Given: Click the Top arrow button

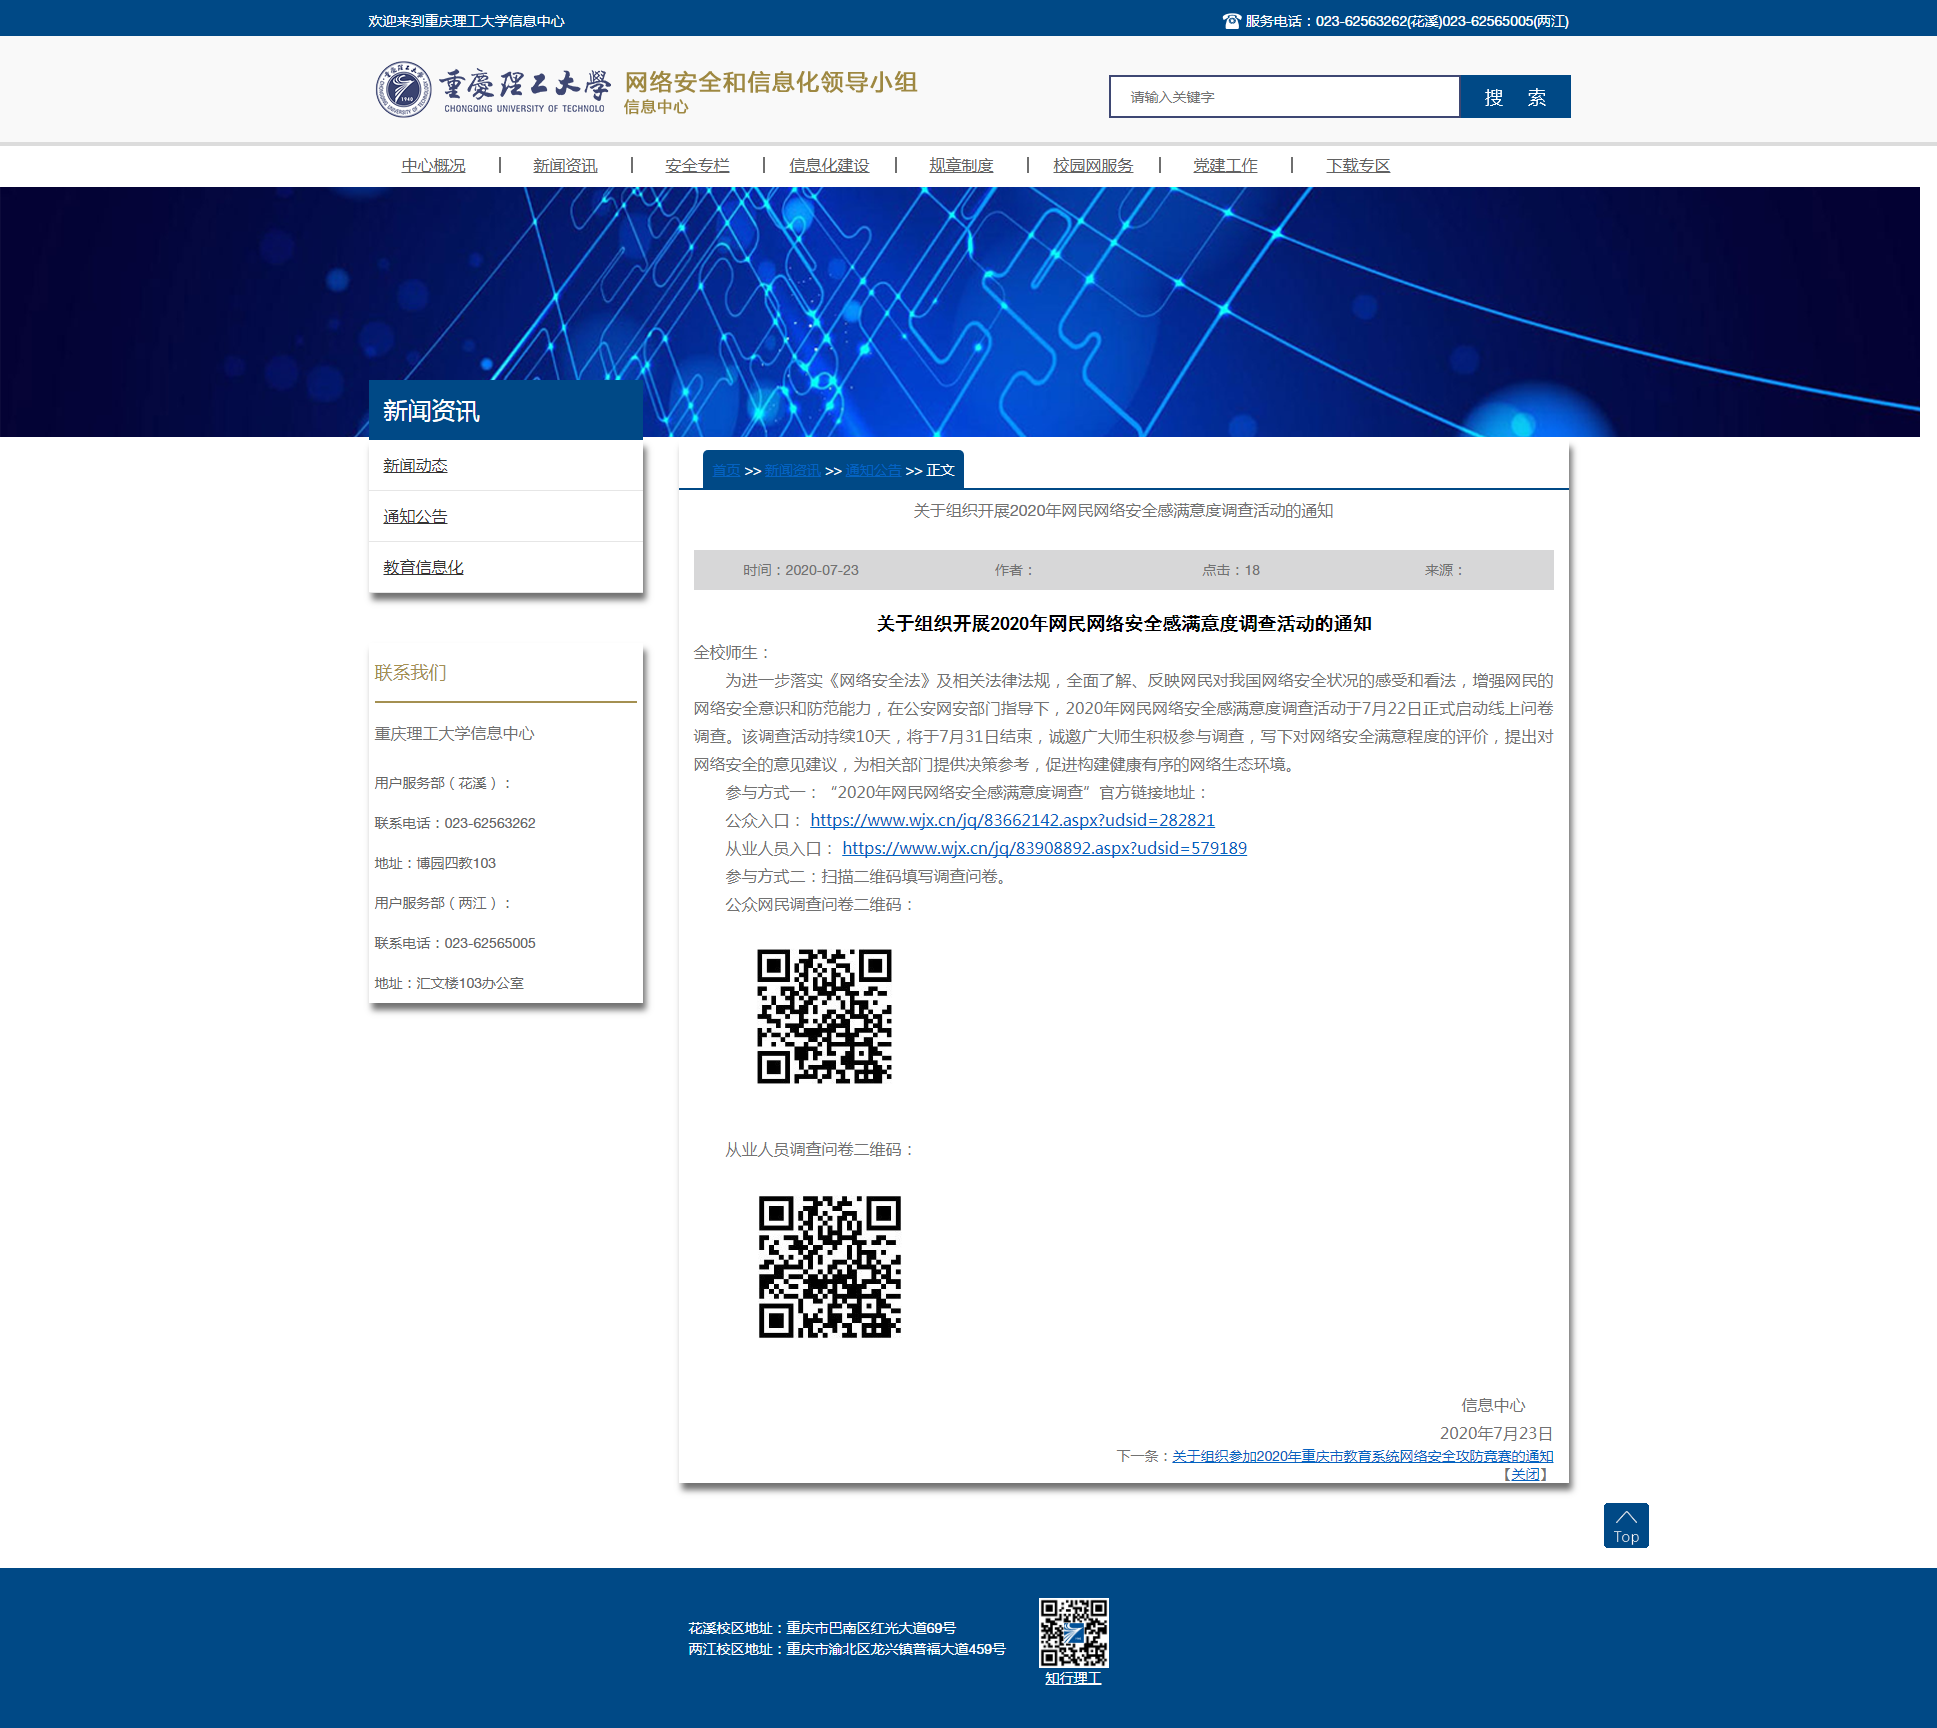Looking at the screenshot, I should click(x=1626, y=1525).
